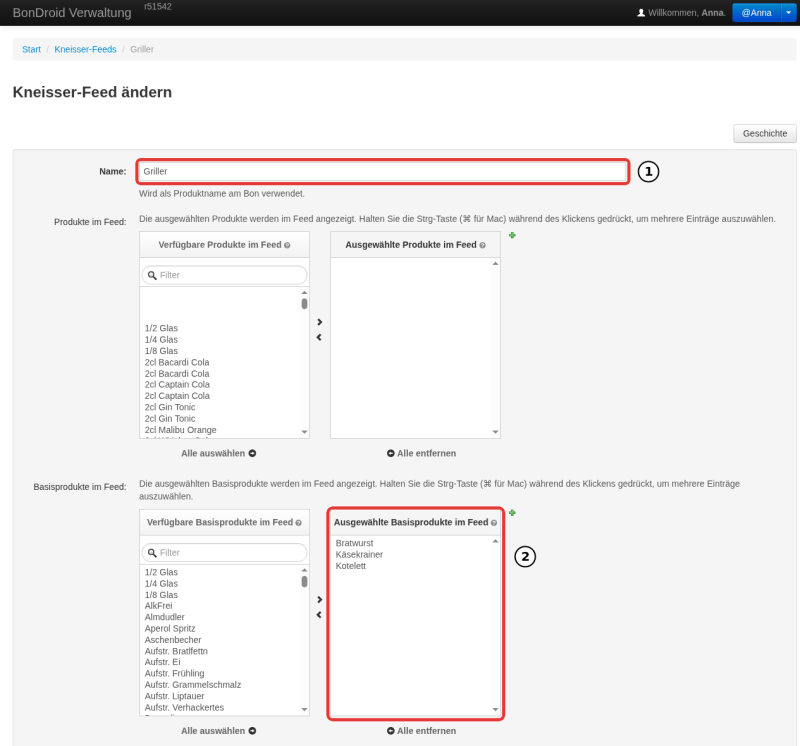Select Käsekrainer in selected base products
This screenshot has width=800, height=746.
(x=359, y=555)
